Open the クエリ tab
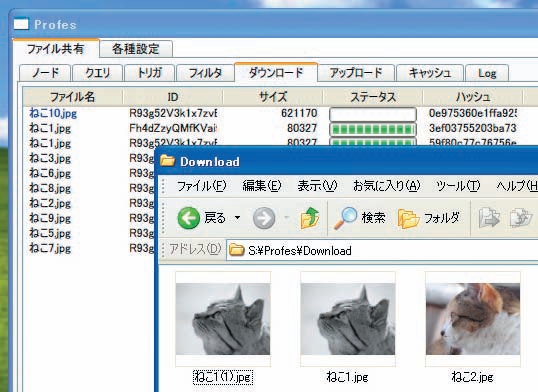The height and width of the screenshot is (392, 538). pyautogui.click(x=97, y=73)
